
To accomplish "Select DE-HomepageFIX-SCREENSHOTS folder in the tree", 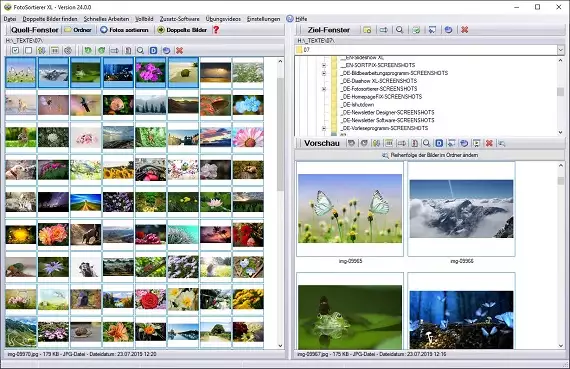I will click(381, 97).
